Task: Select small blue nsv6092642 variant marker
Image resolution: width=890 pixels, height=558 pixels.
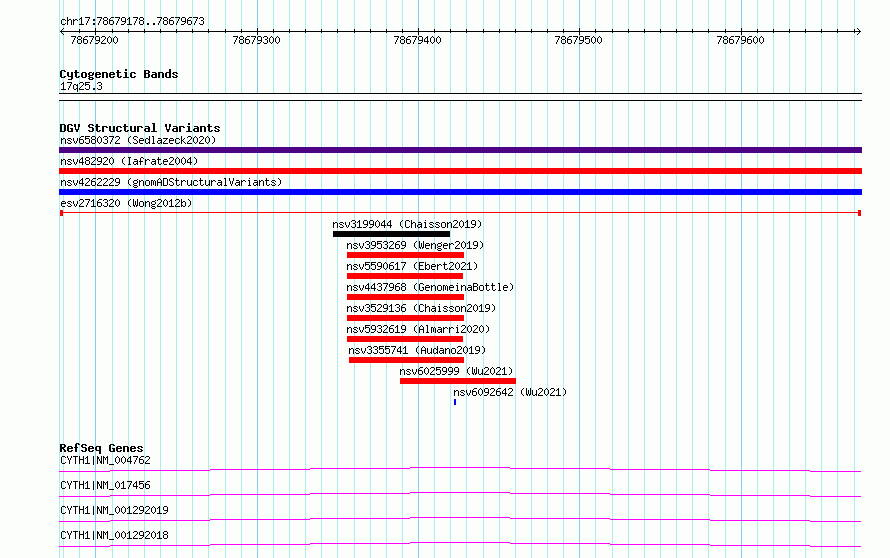Action: [x=455, y=402]
